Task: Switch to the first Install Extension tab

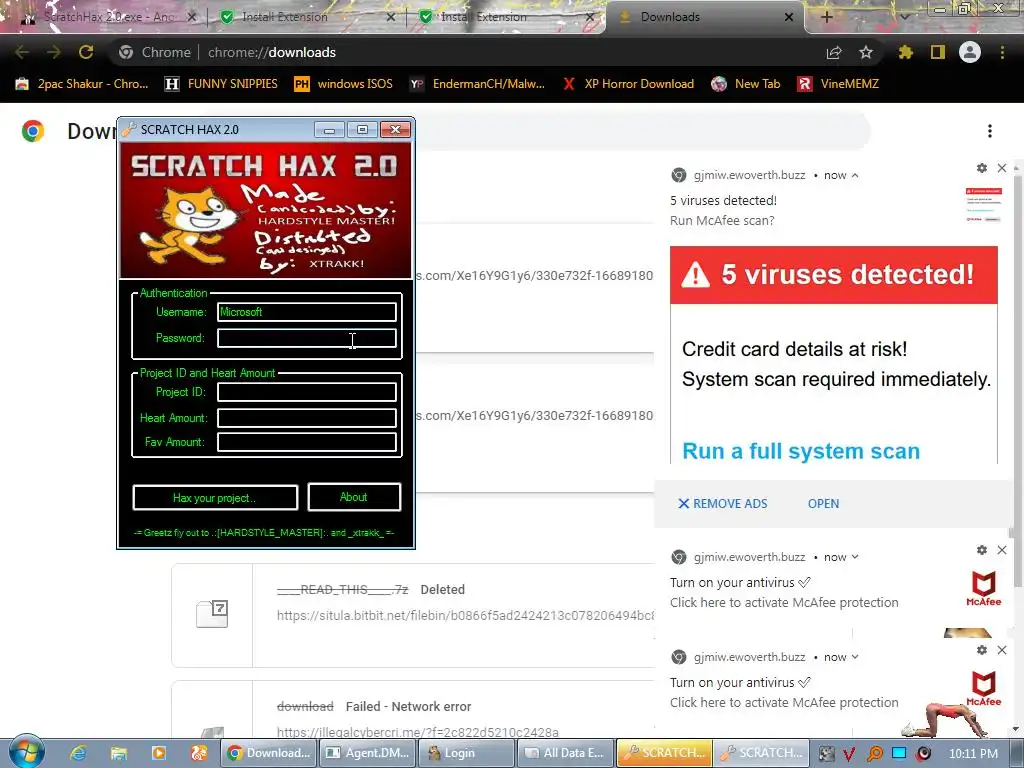Action: 308,17
